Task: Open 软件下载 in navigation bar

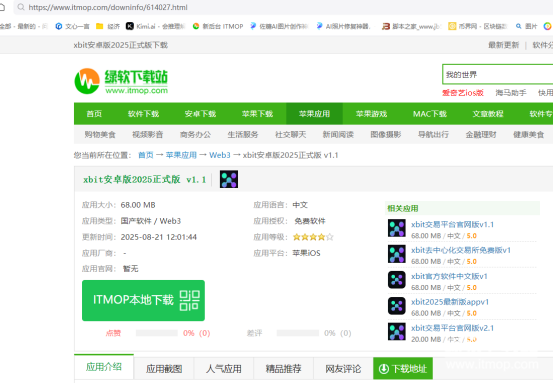Action: click(143, 114)
